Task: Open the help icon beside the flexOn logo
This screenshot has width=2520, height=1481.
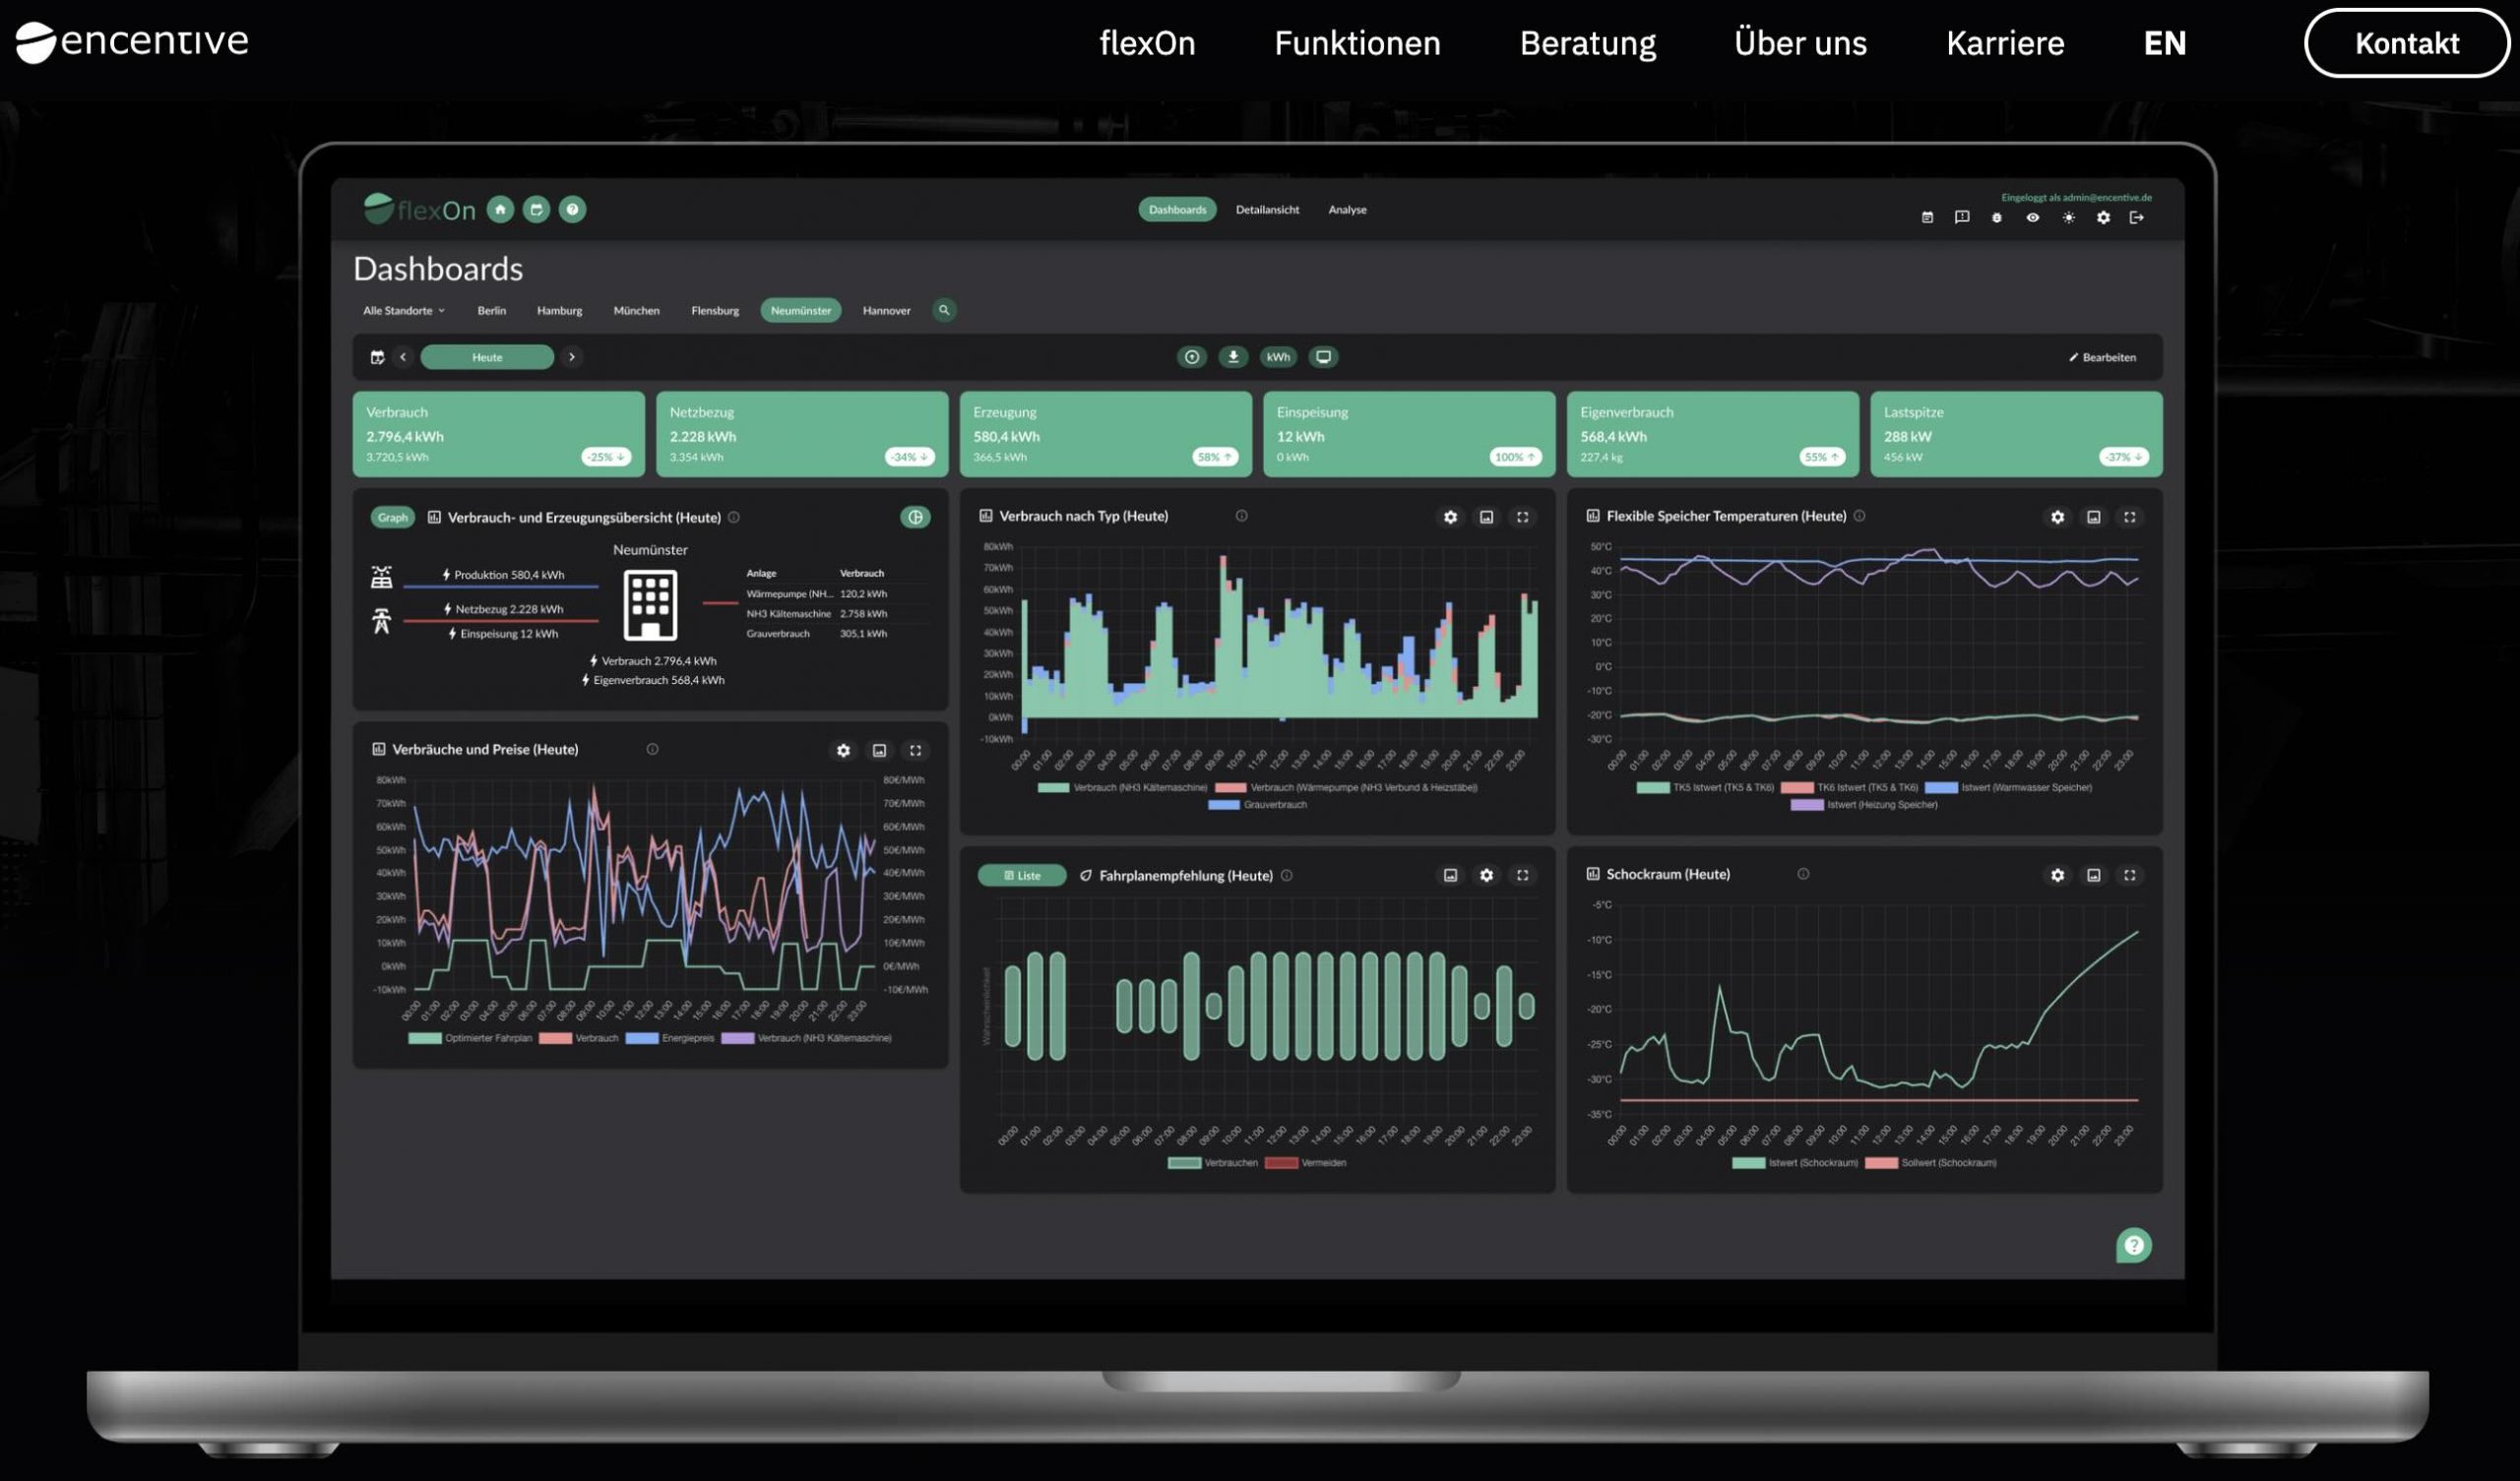Action: (x=572, y=209)
